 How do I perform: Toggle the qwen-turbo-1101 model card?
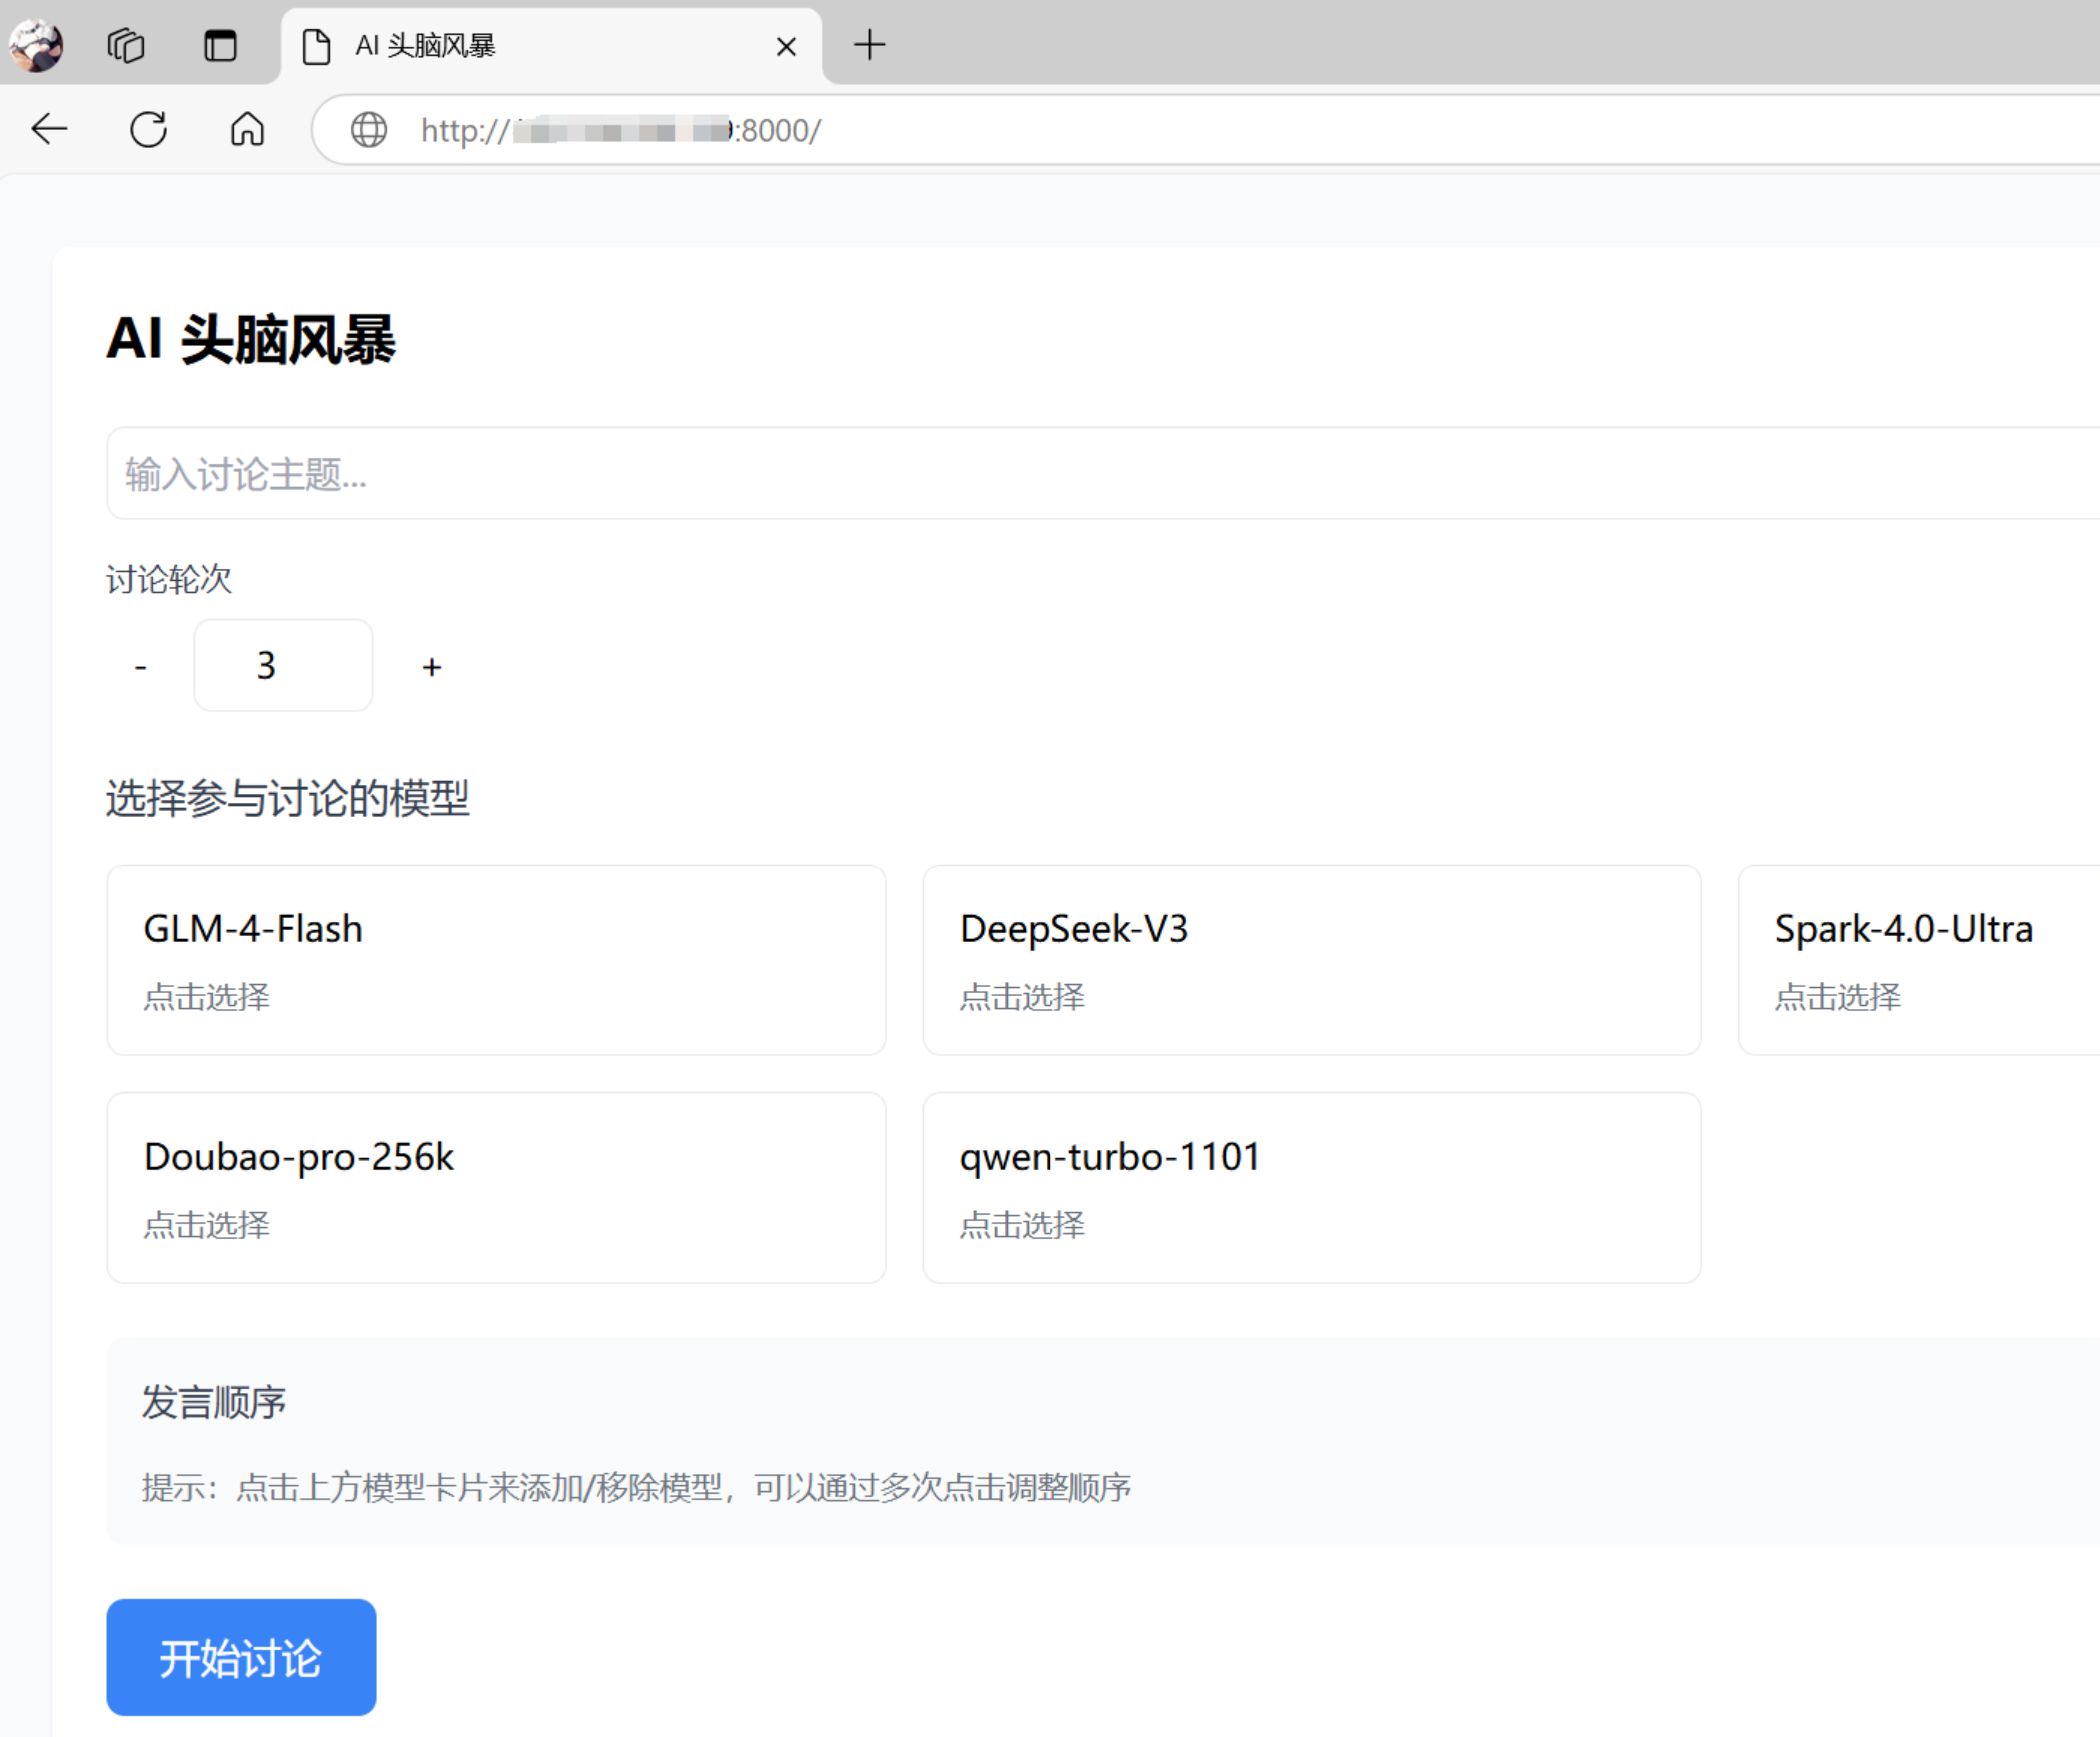pyautogui.click(x=1311, y=1188)
